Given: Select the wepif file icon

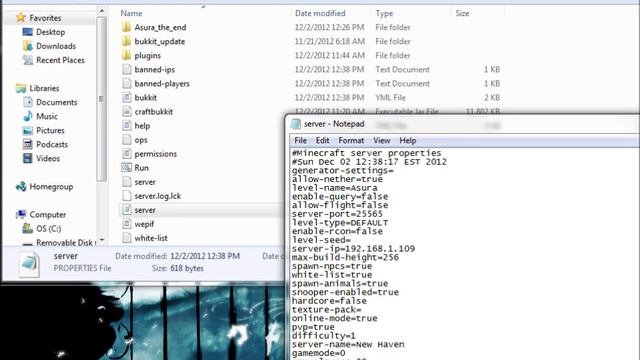Looking at the screenshot, I should (x=127, y=224).
